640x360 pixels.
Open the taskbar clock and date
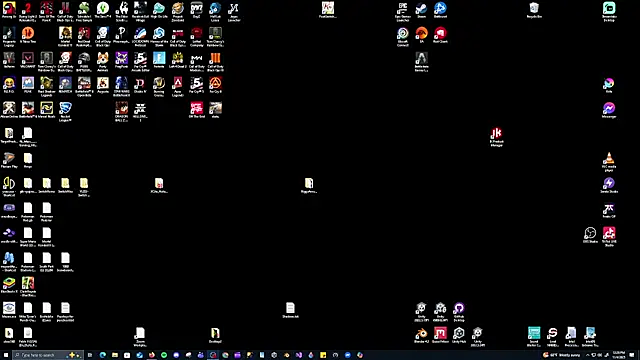[619, 355]
